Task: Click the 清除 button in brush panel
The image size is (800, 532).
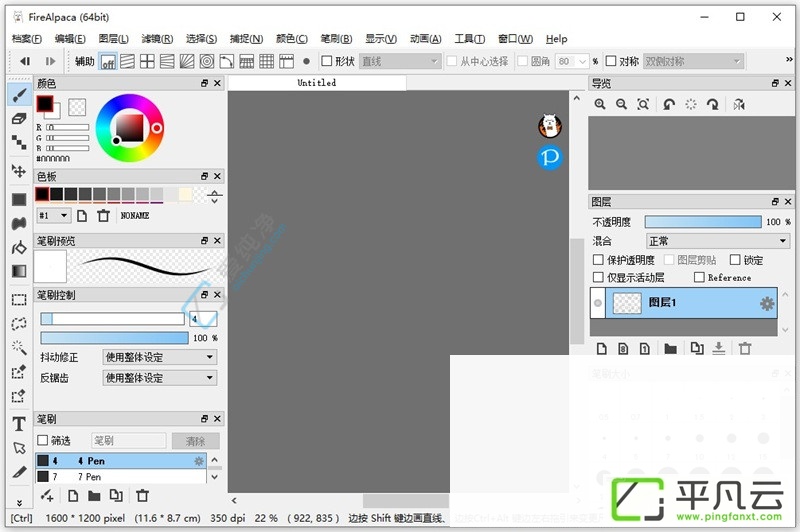Action: point(195,441)
